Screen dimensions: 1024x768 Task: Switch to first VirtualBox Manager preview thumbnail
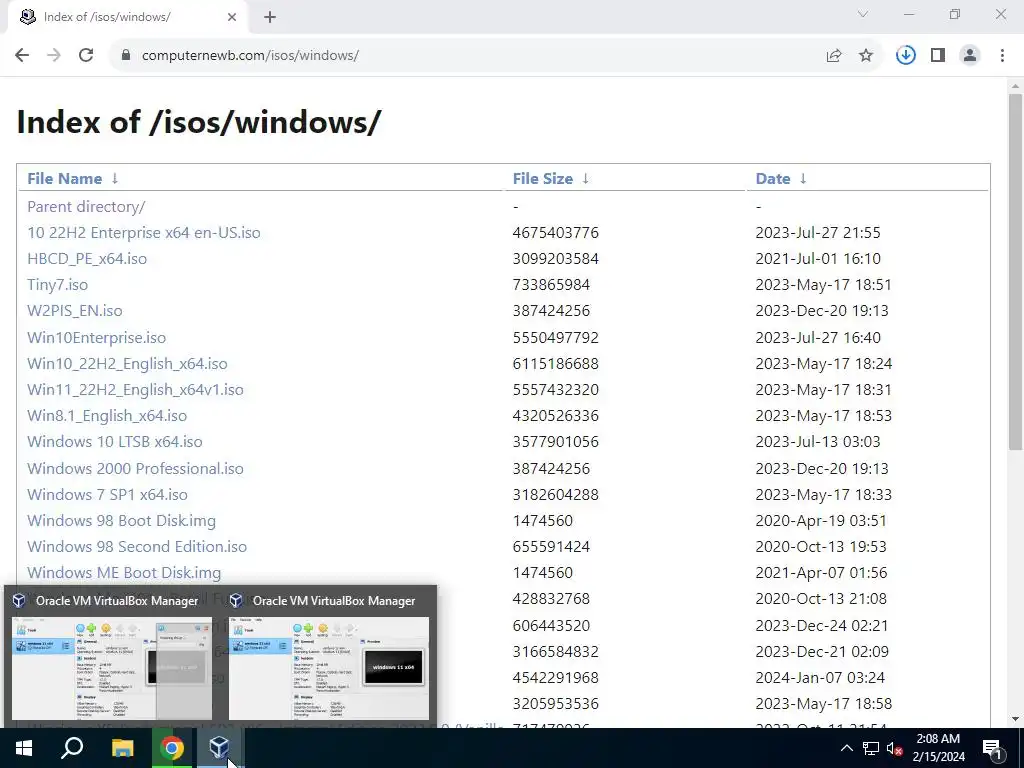tap(112, 668)
